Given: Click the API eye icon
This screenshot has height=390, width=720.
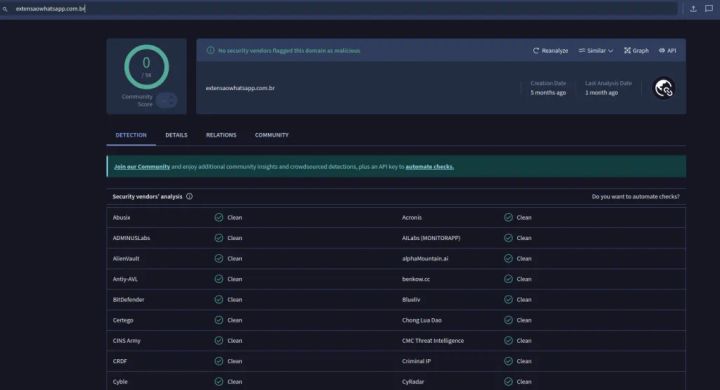Looking at the screenshot, I should point(662,51).
